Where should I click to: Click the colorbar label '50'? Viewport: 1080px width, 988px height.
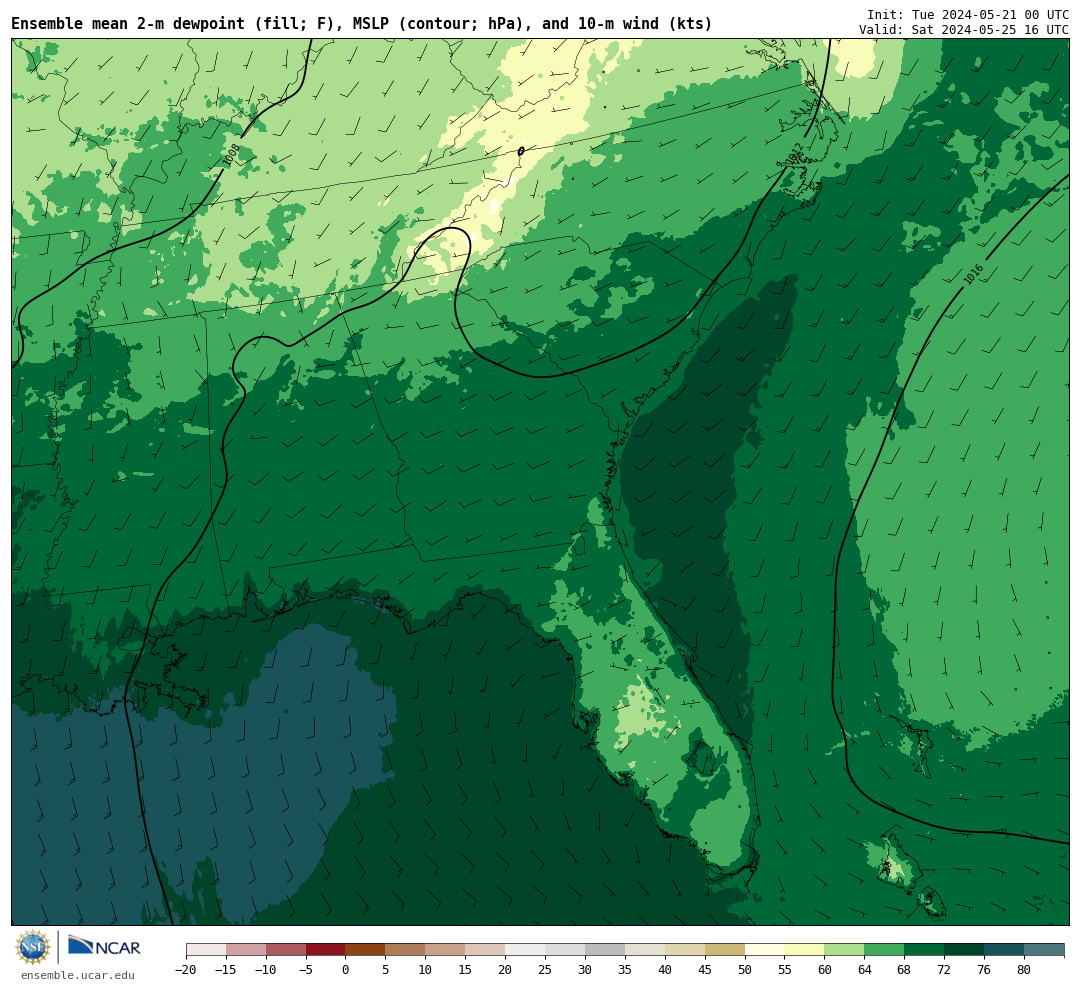click(745, 969)
